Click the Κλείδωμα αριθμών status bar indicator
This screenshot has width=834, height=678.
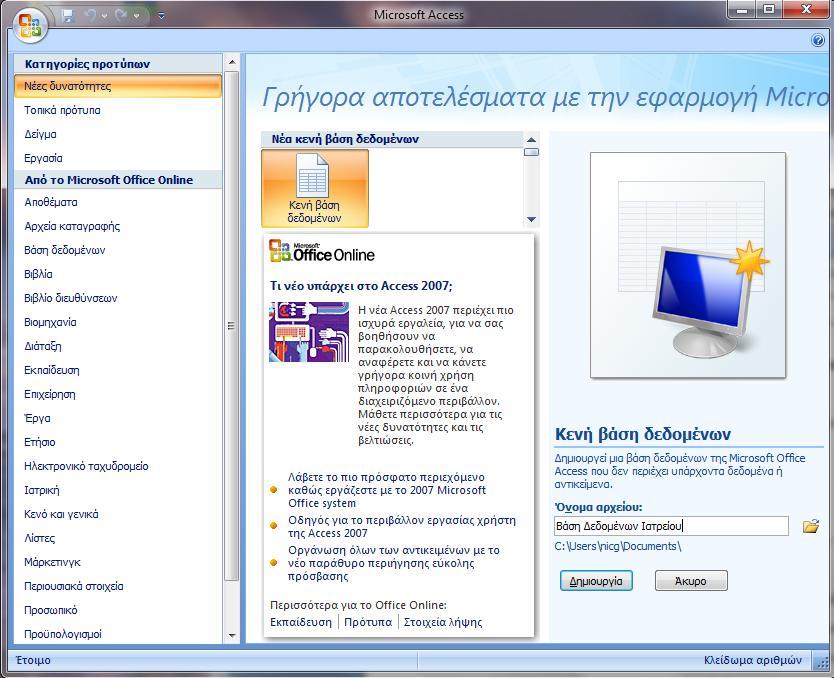753,660
